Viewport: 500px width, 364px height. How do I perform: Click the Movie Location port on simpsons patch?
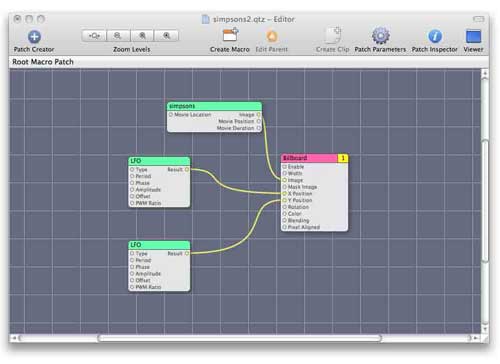pos(171,114)
